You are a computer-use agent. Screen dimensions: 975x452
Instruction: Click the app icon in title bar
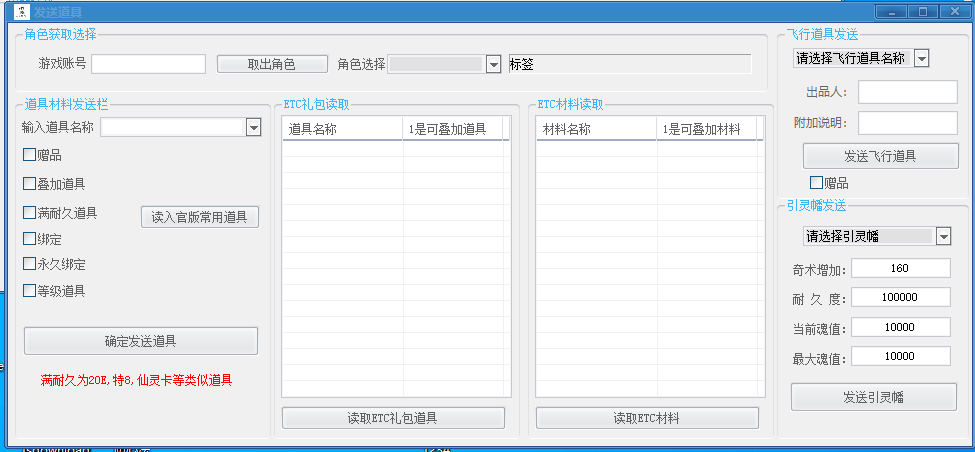[x=20, y=11]
